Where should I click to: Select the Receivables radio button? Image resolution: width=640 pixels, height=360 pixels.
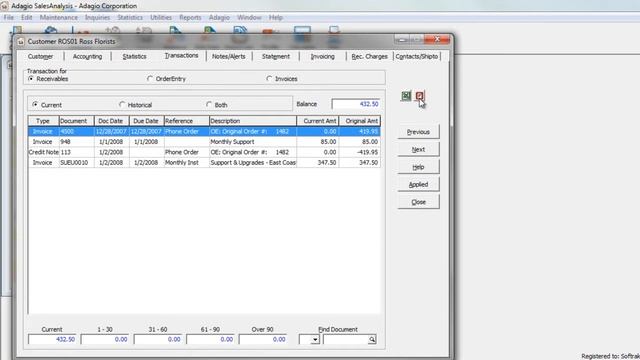click(x=31, y=78)
